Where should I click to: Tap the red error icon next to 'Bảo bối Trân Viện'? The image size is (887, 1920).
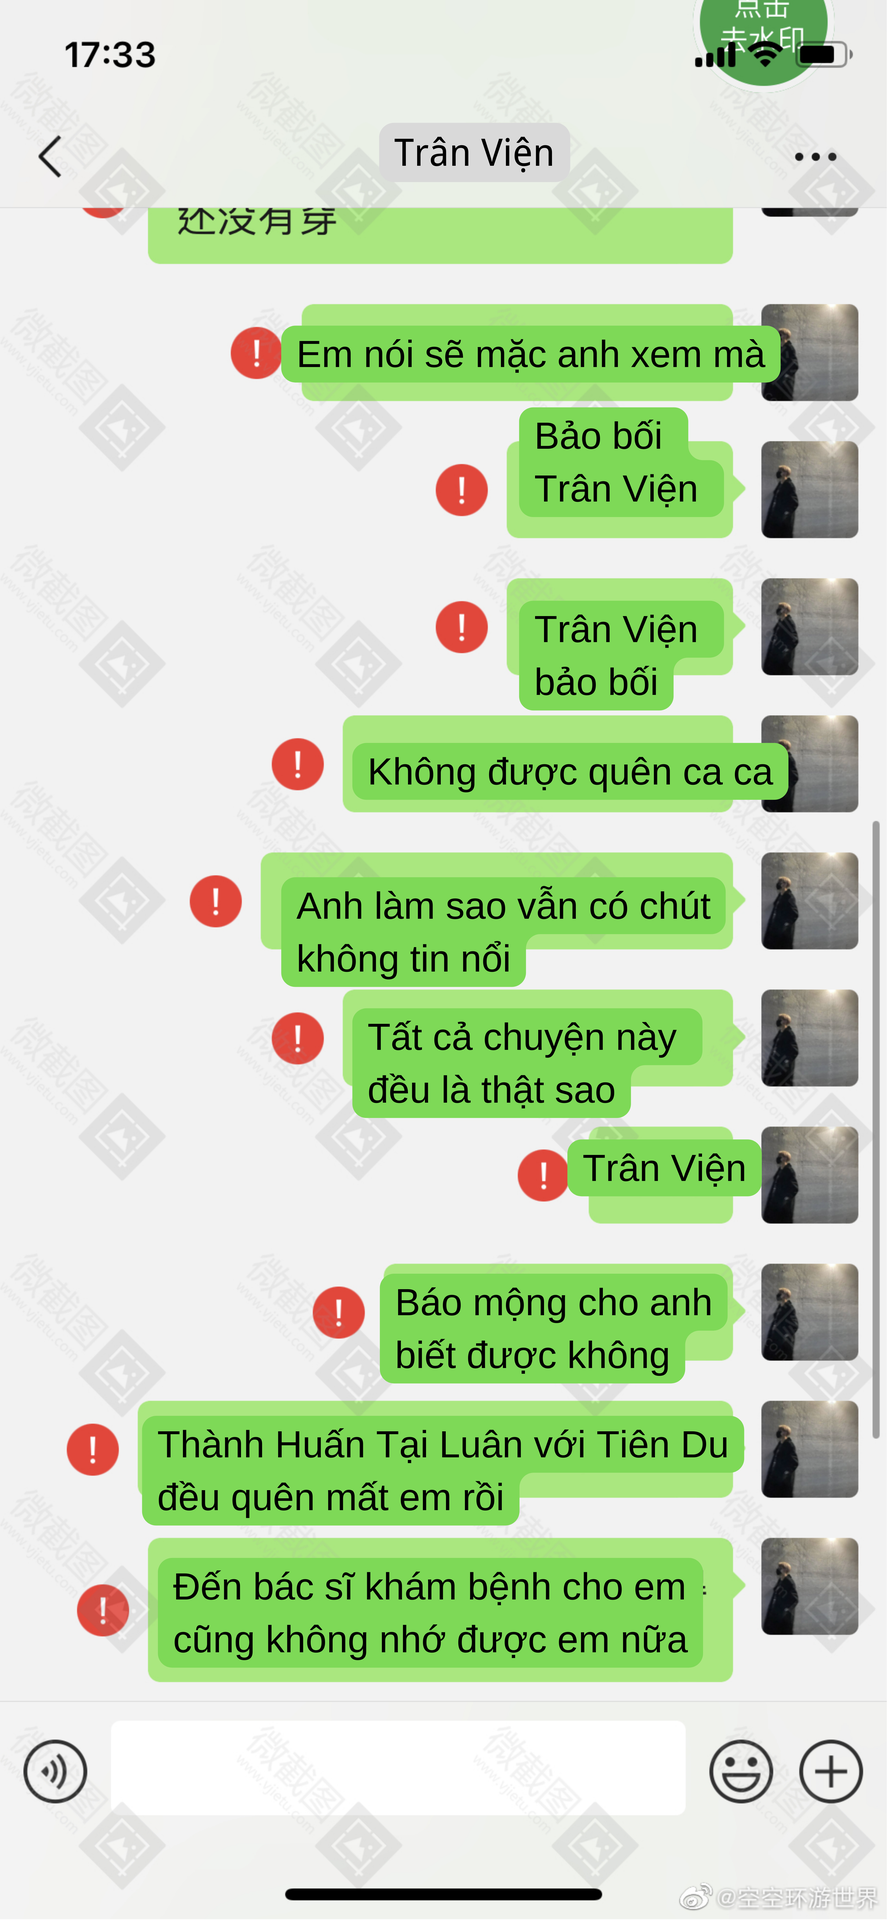(461, 490)
